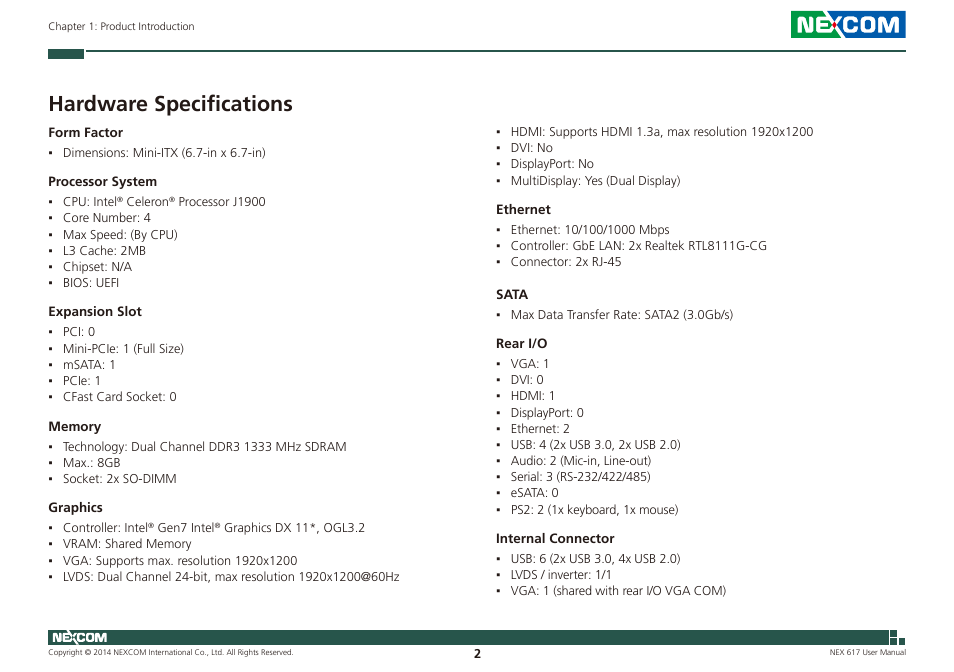Image resolution: width=954 pixels, height=672 pixels.
Task: Click the L3 Cache: 2MB line
Action: tap(104, 251)
